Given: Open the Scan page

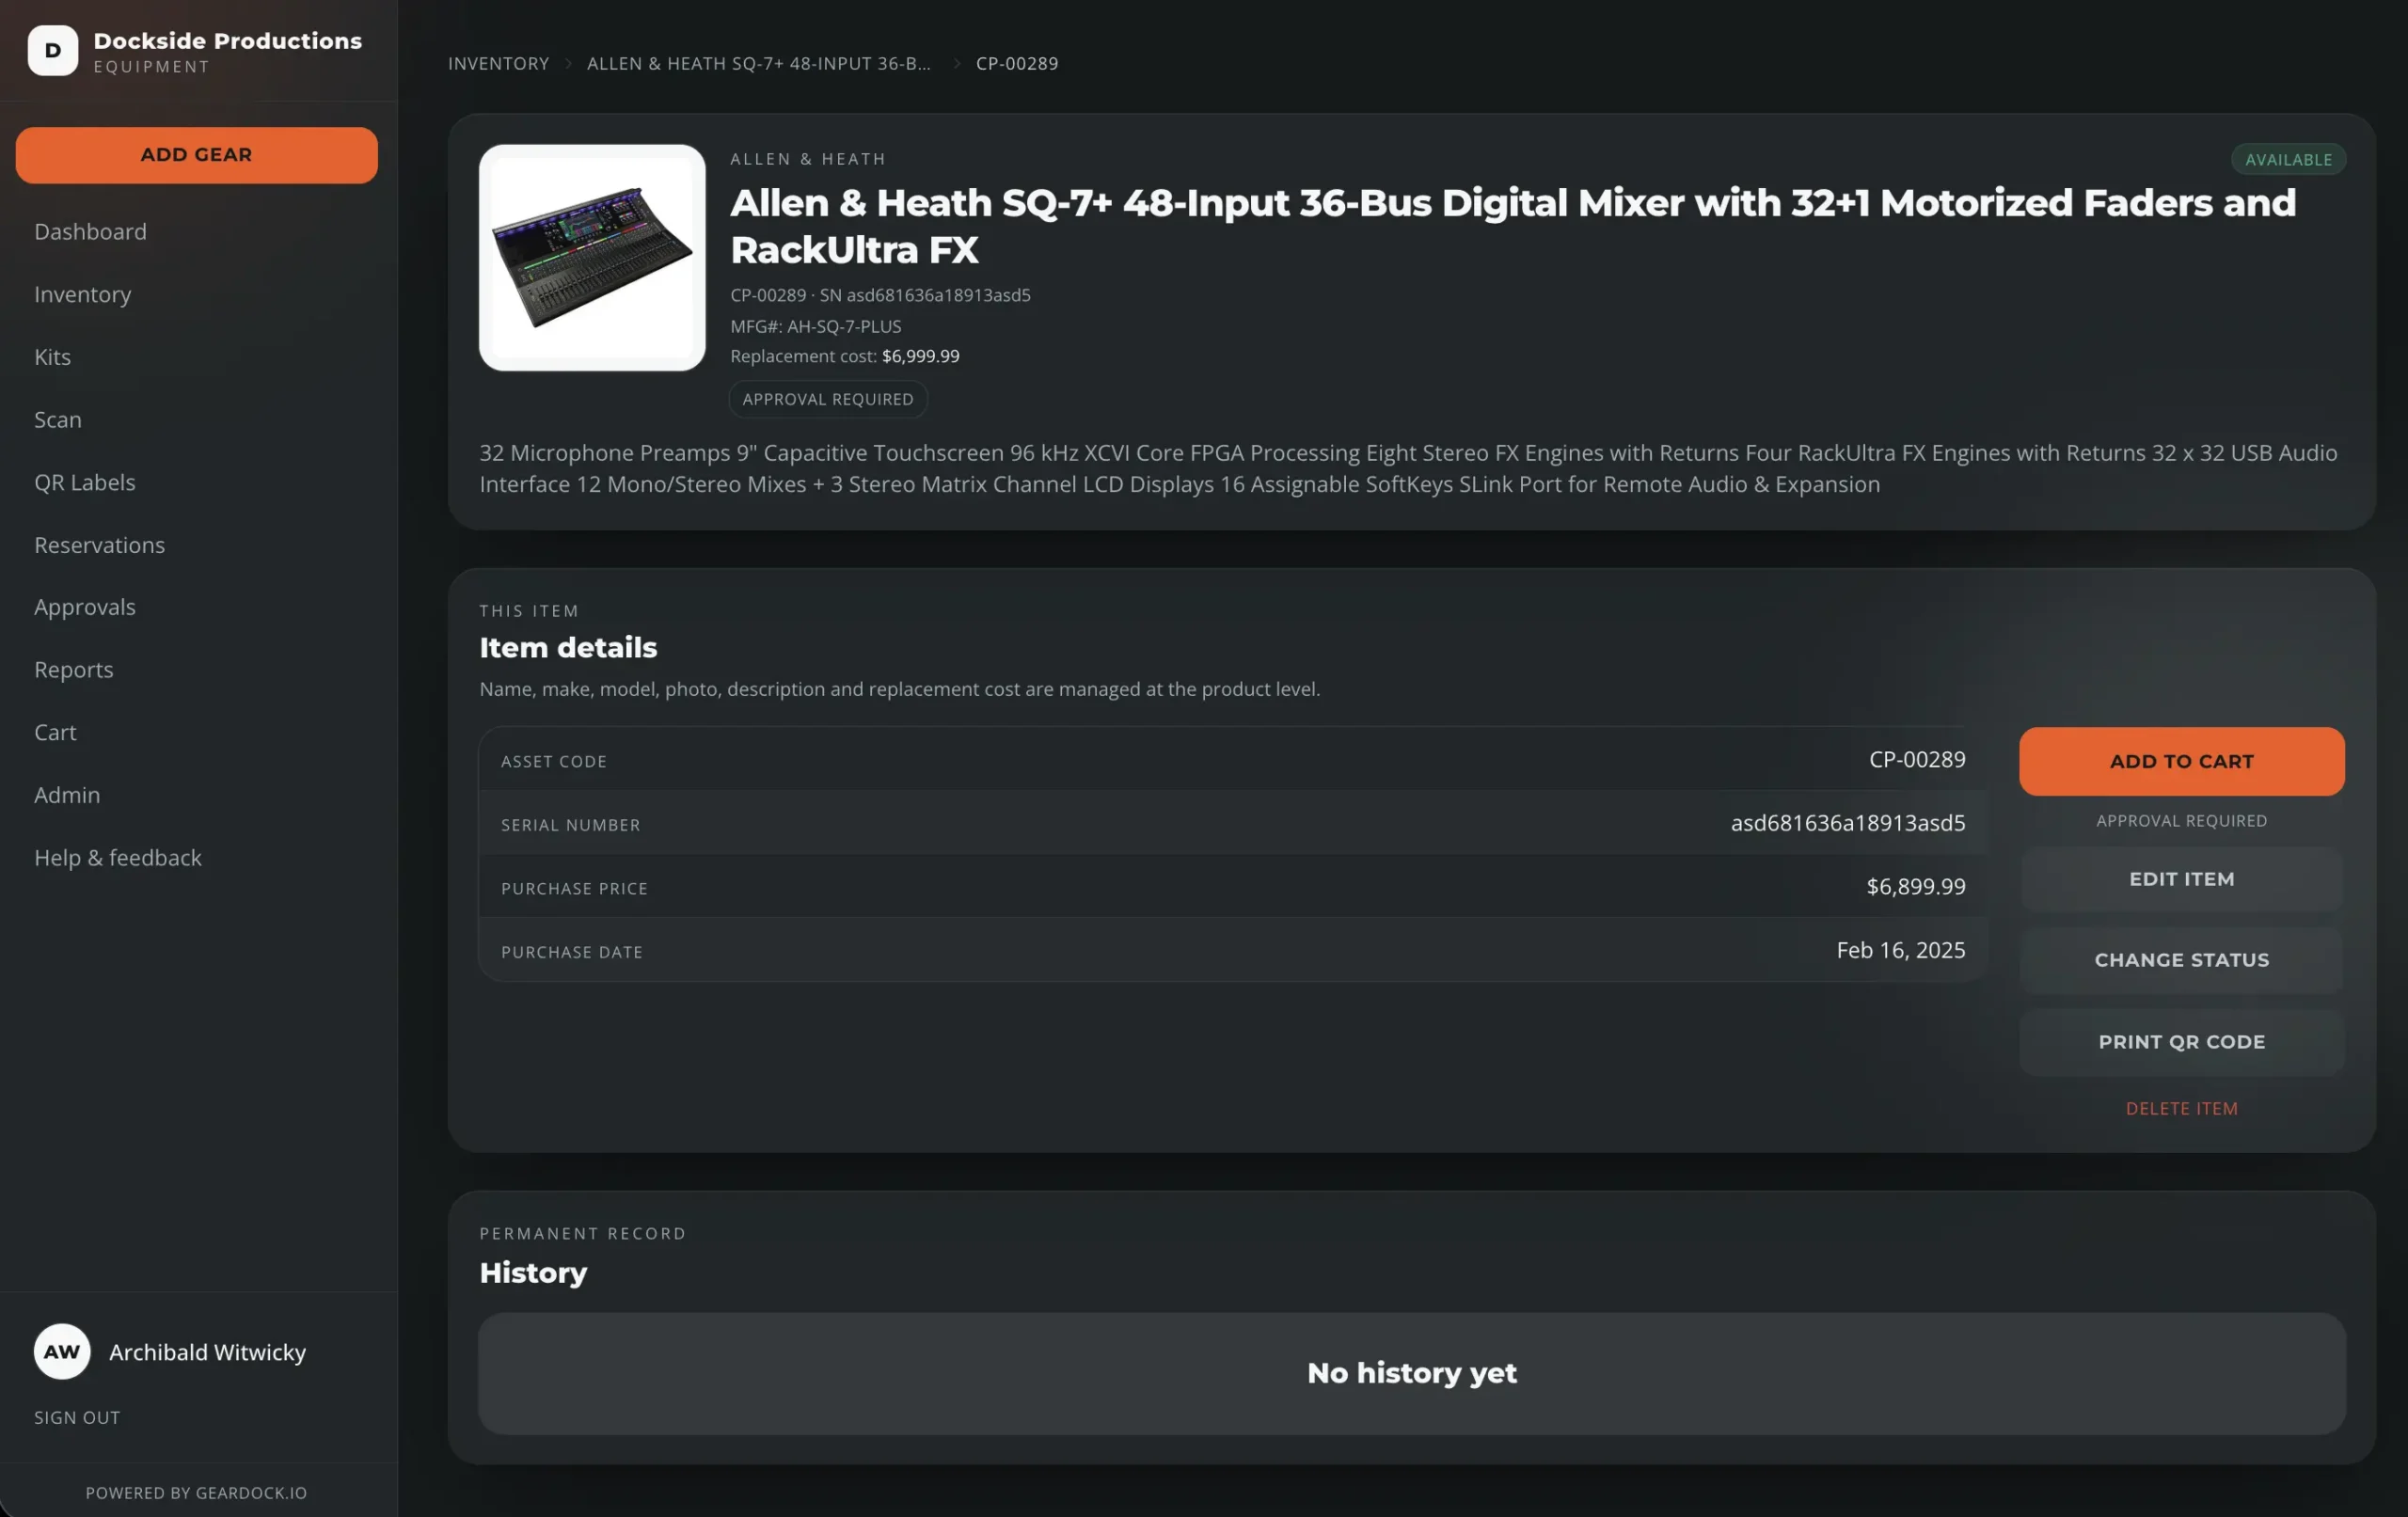Looking at the screenshot, I should pos(58,419).
